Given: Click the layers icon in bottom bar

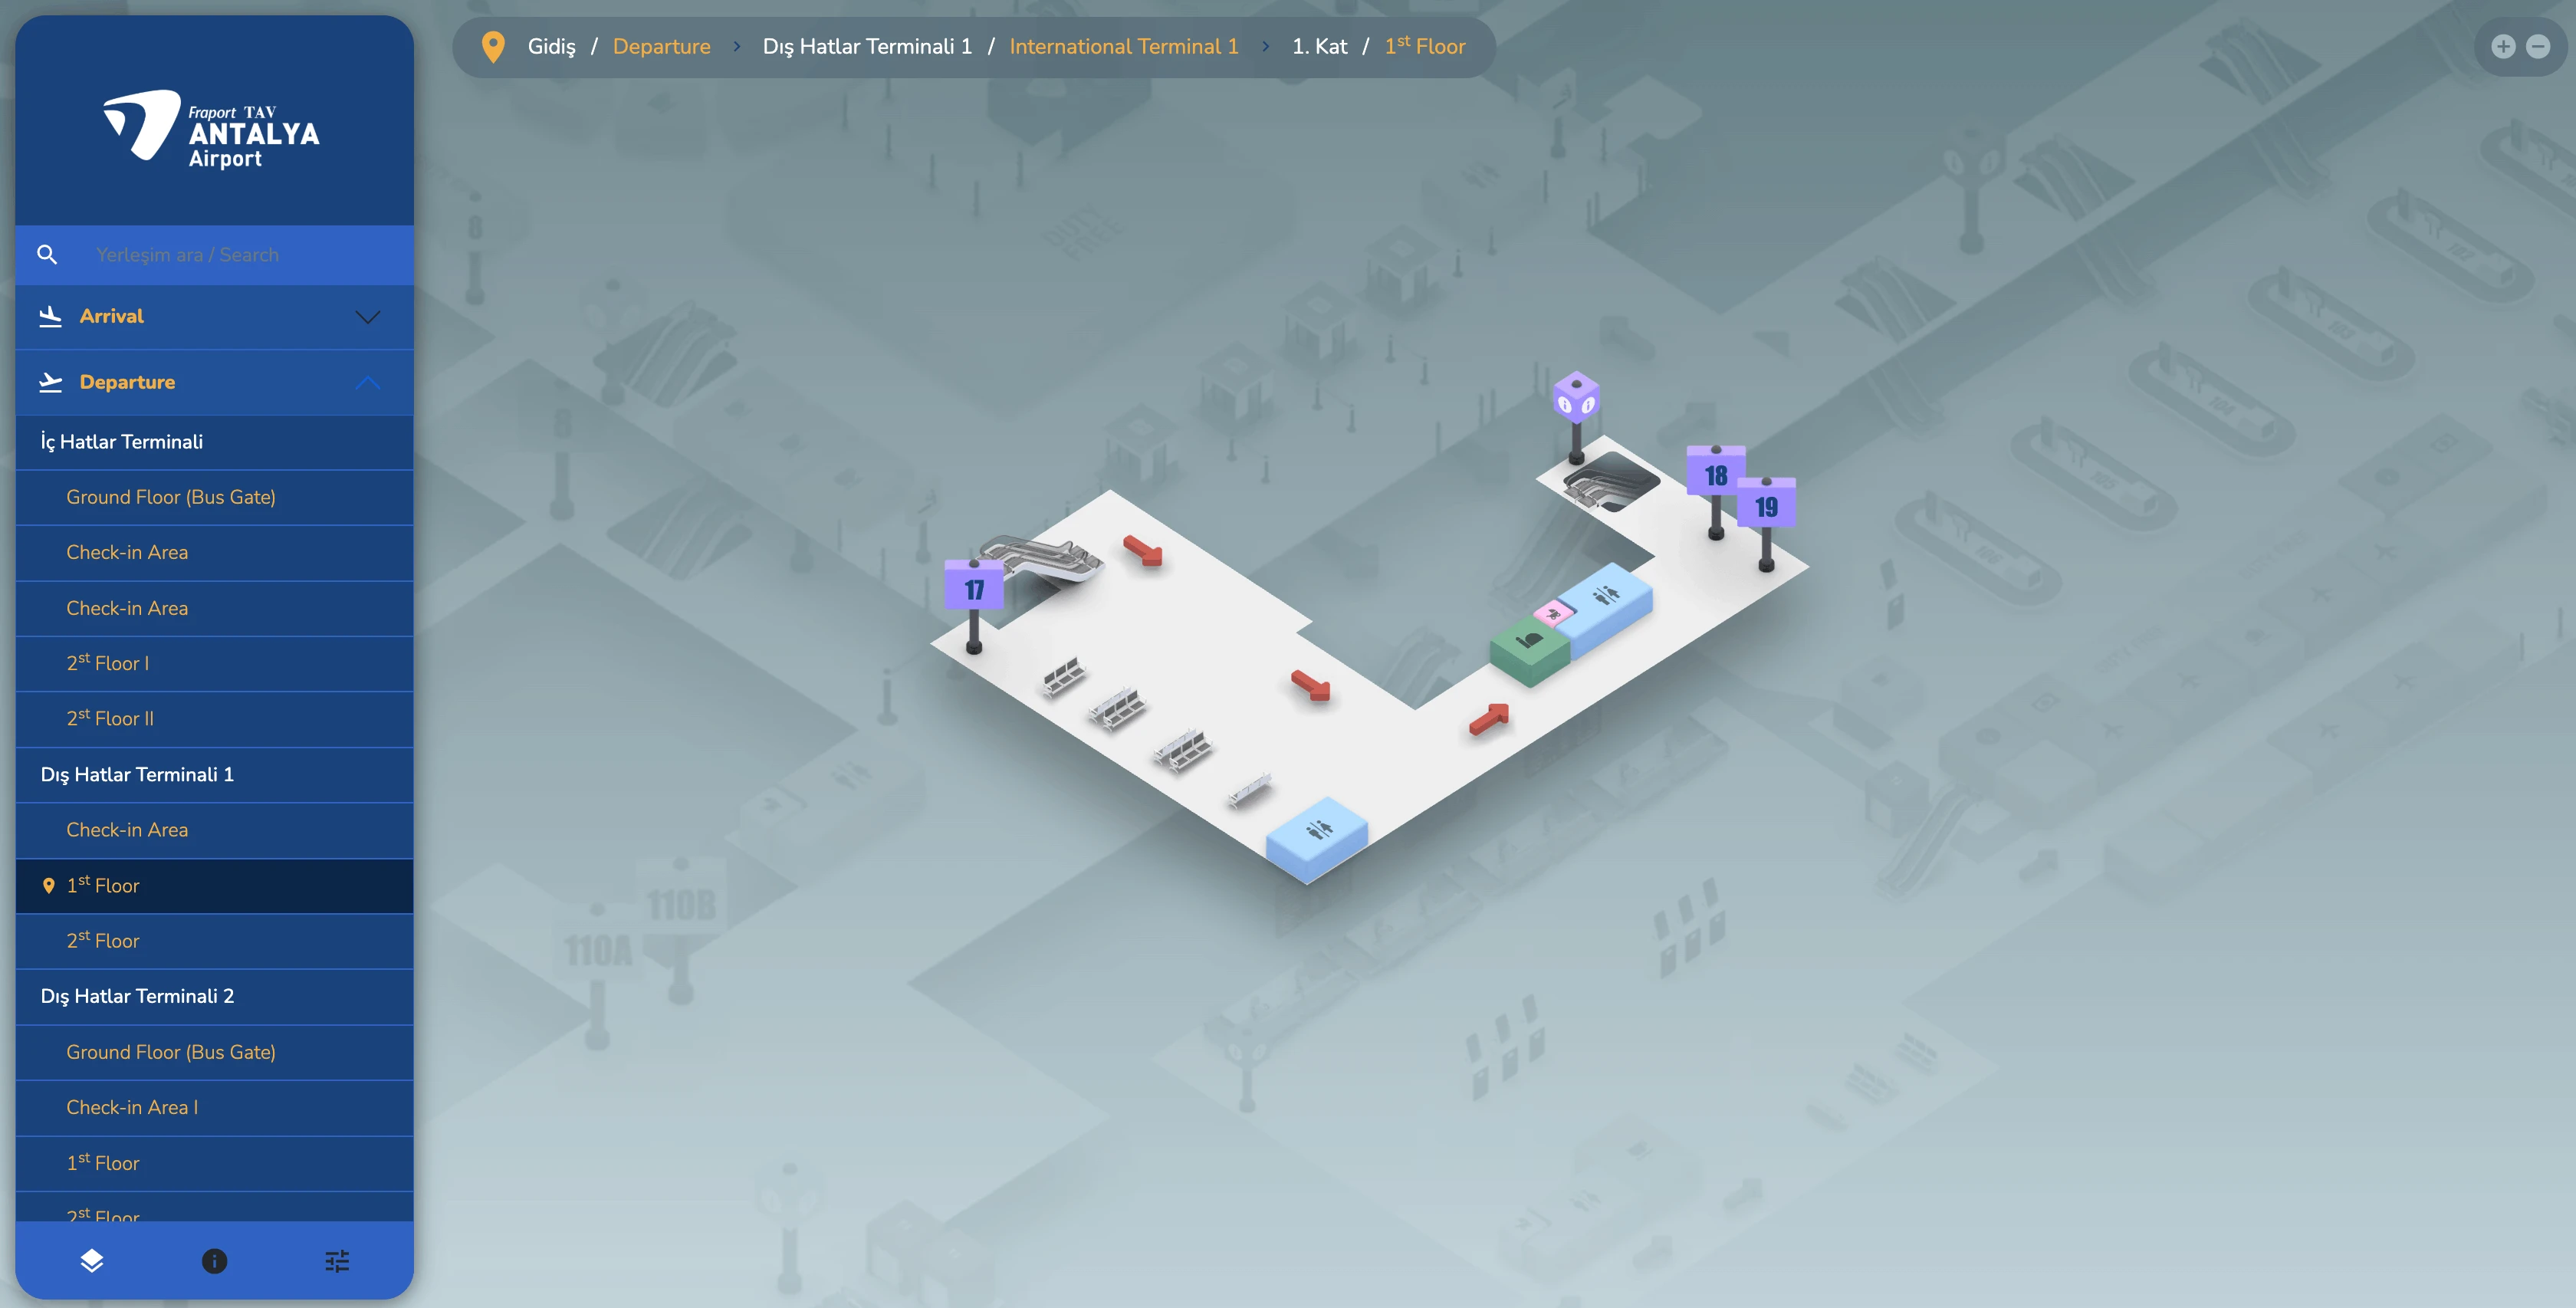Looking at the screenshot, I should 92,1260.
